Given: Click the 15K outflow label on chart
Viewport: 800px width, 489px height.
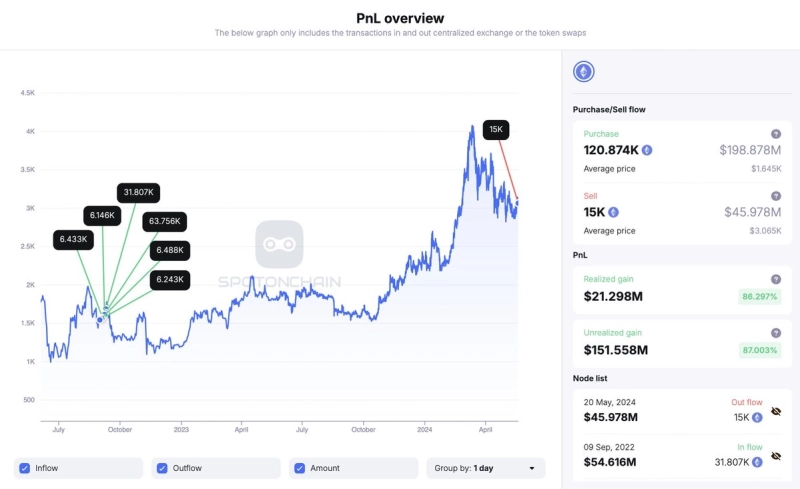Looking at the screenshot, I should [496, 129].
